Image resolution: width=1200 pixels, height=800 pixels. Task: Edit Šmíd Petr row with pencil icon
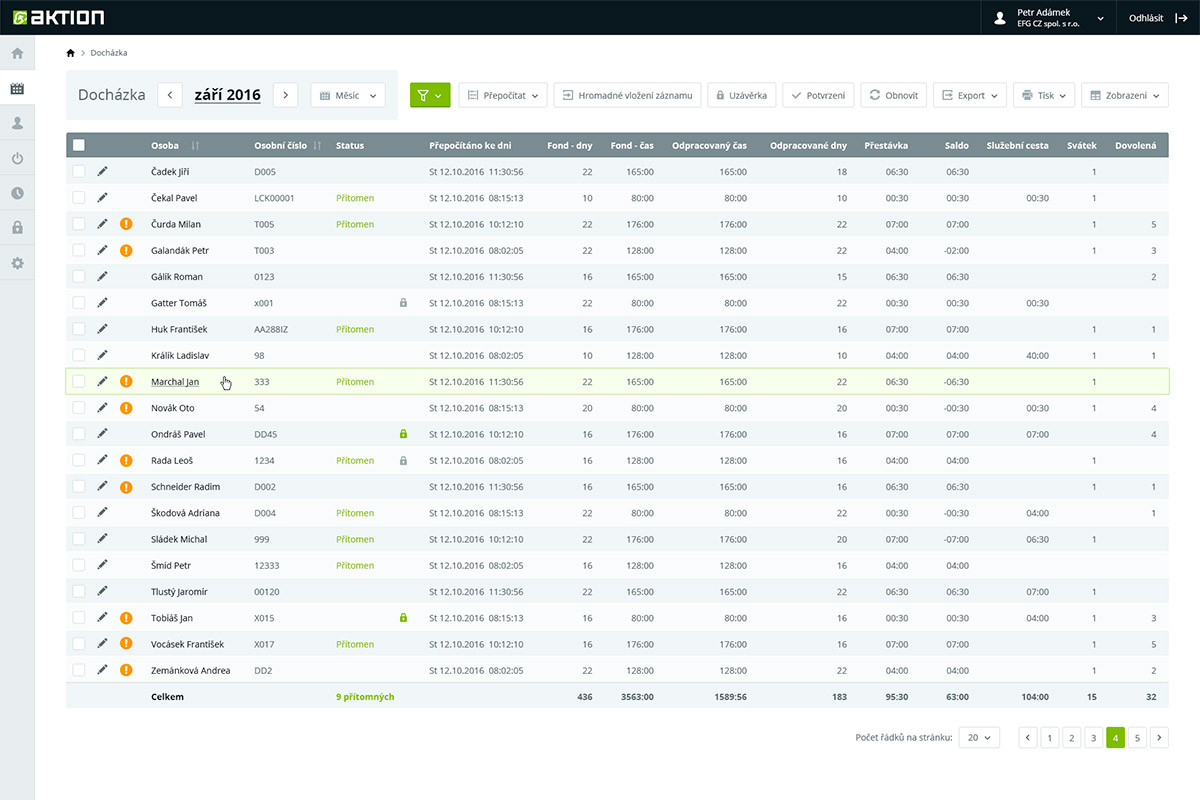[102, 565]
